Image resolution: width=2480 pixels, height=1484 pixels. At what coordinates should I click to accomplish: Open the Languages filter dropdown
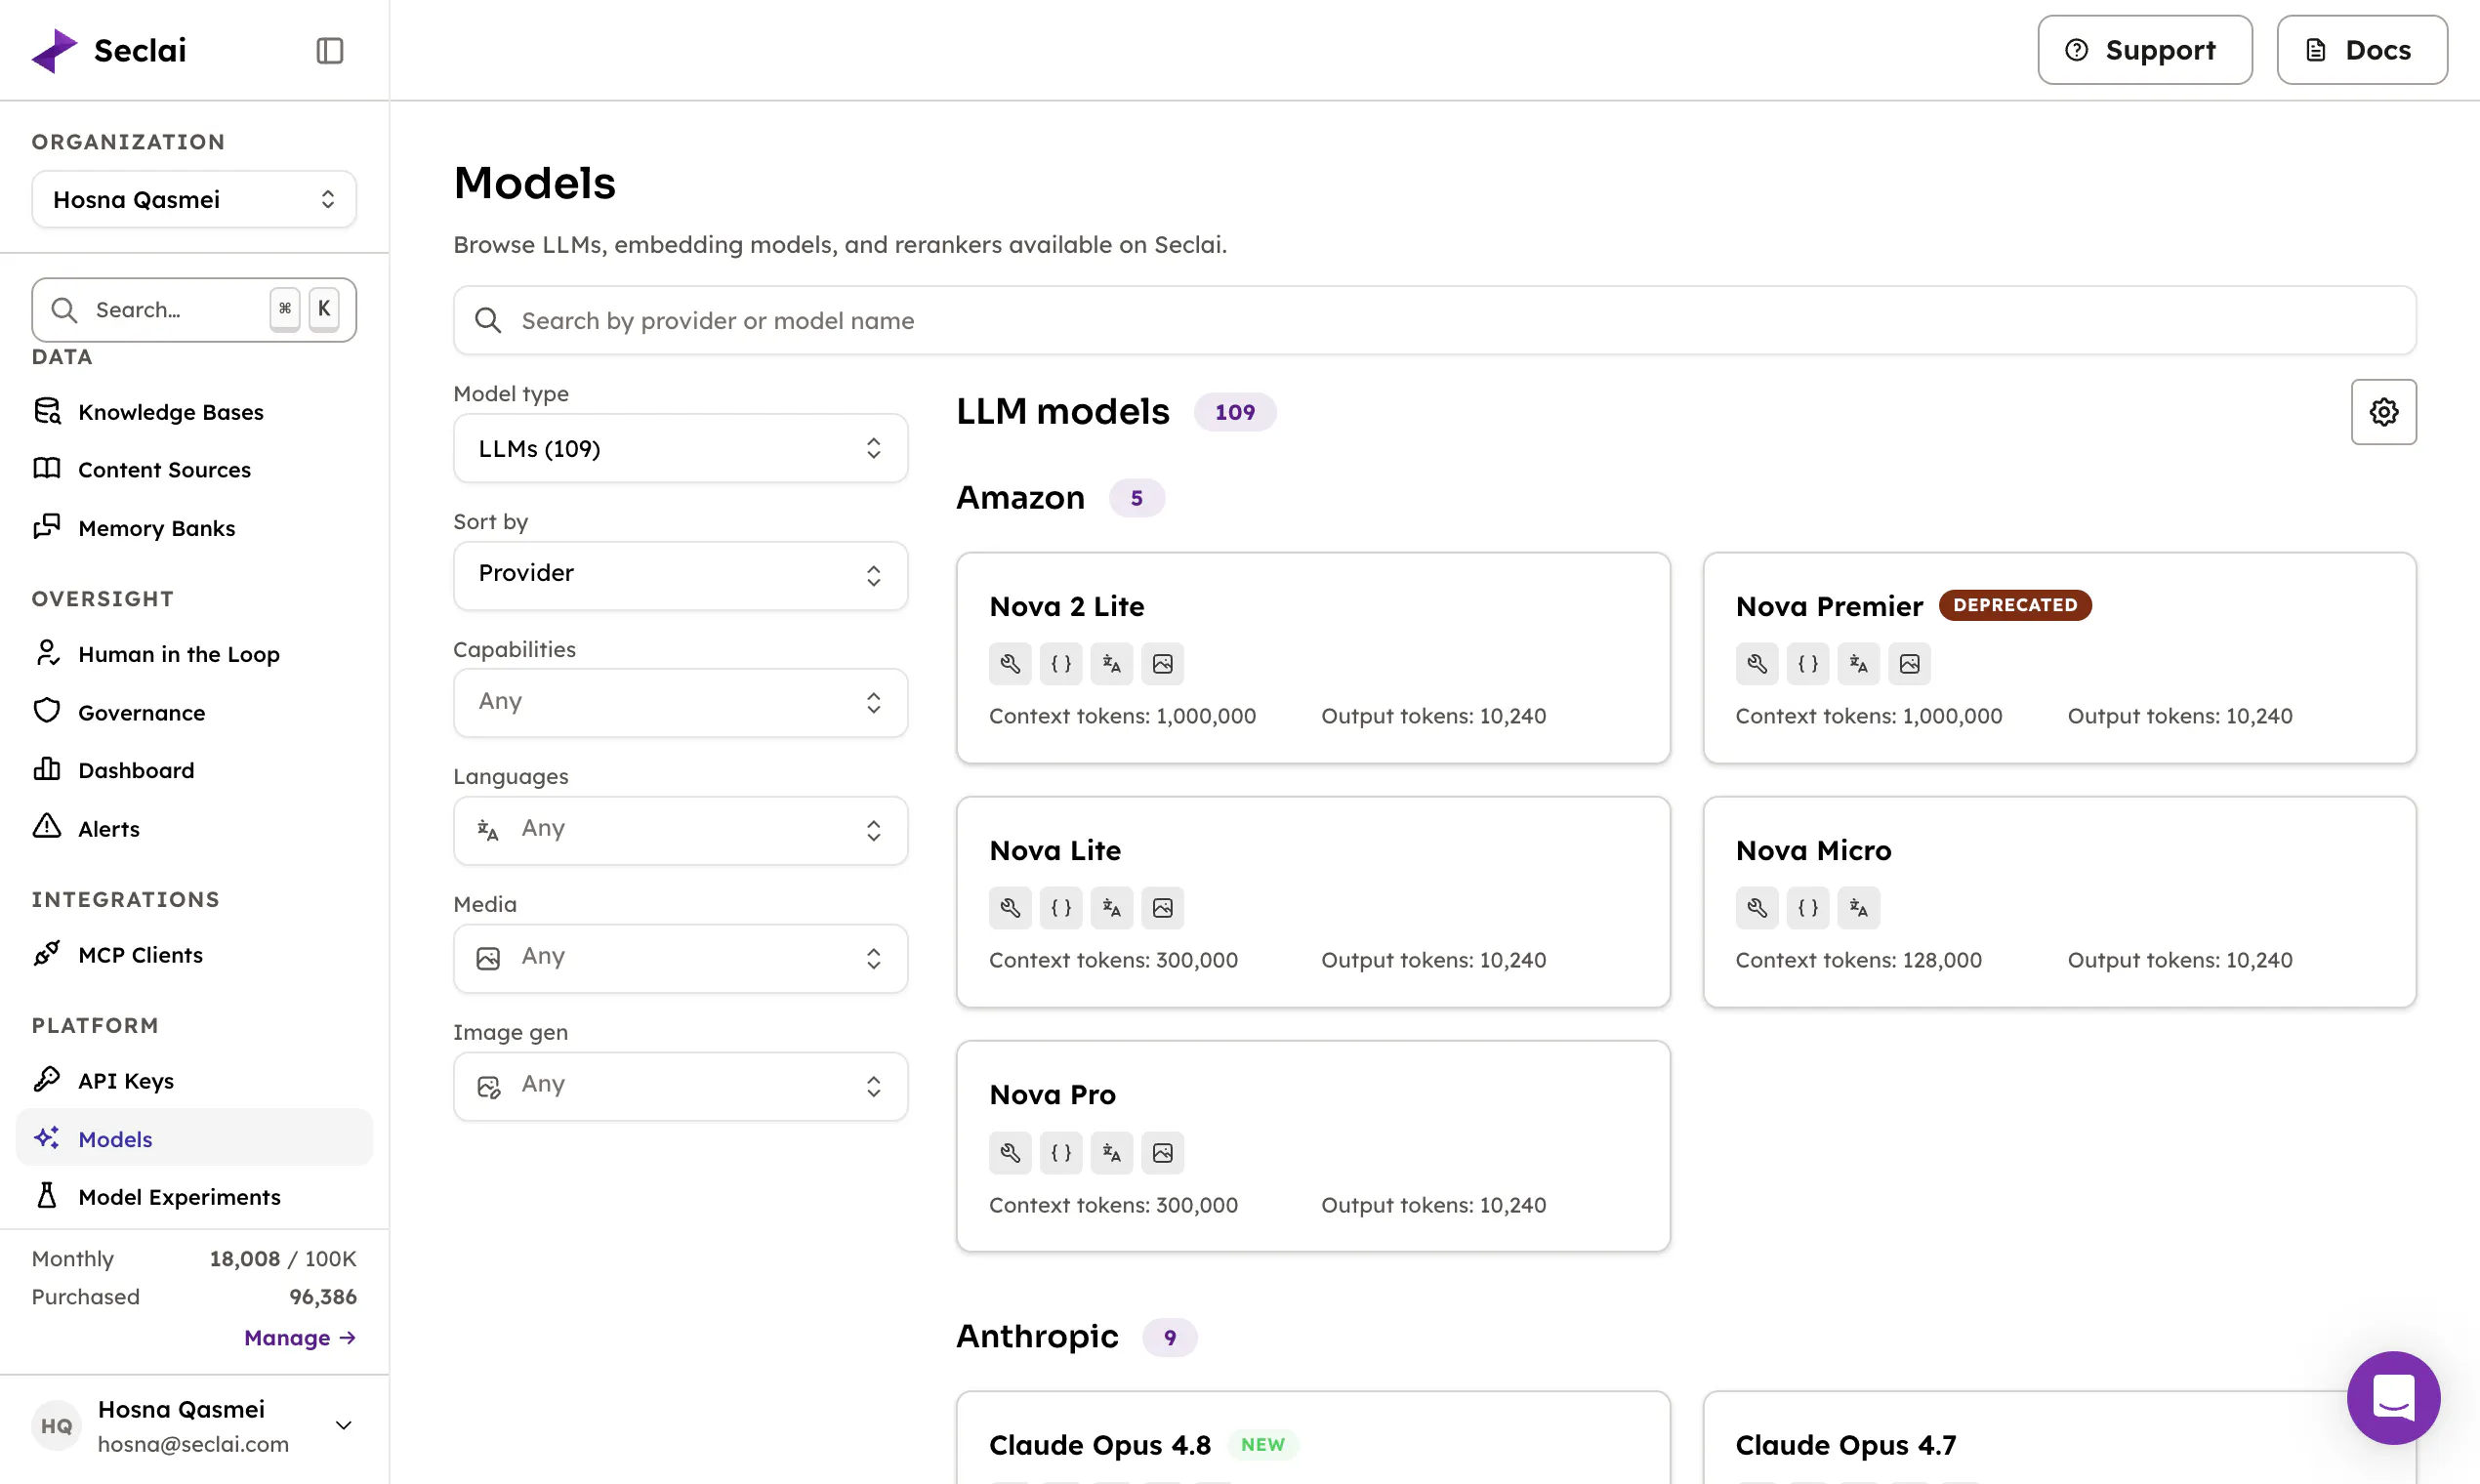[x=680, y=830]
